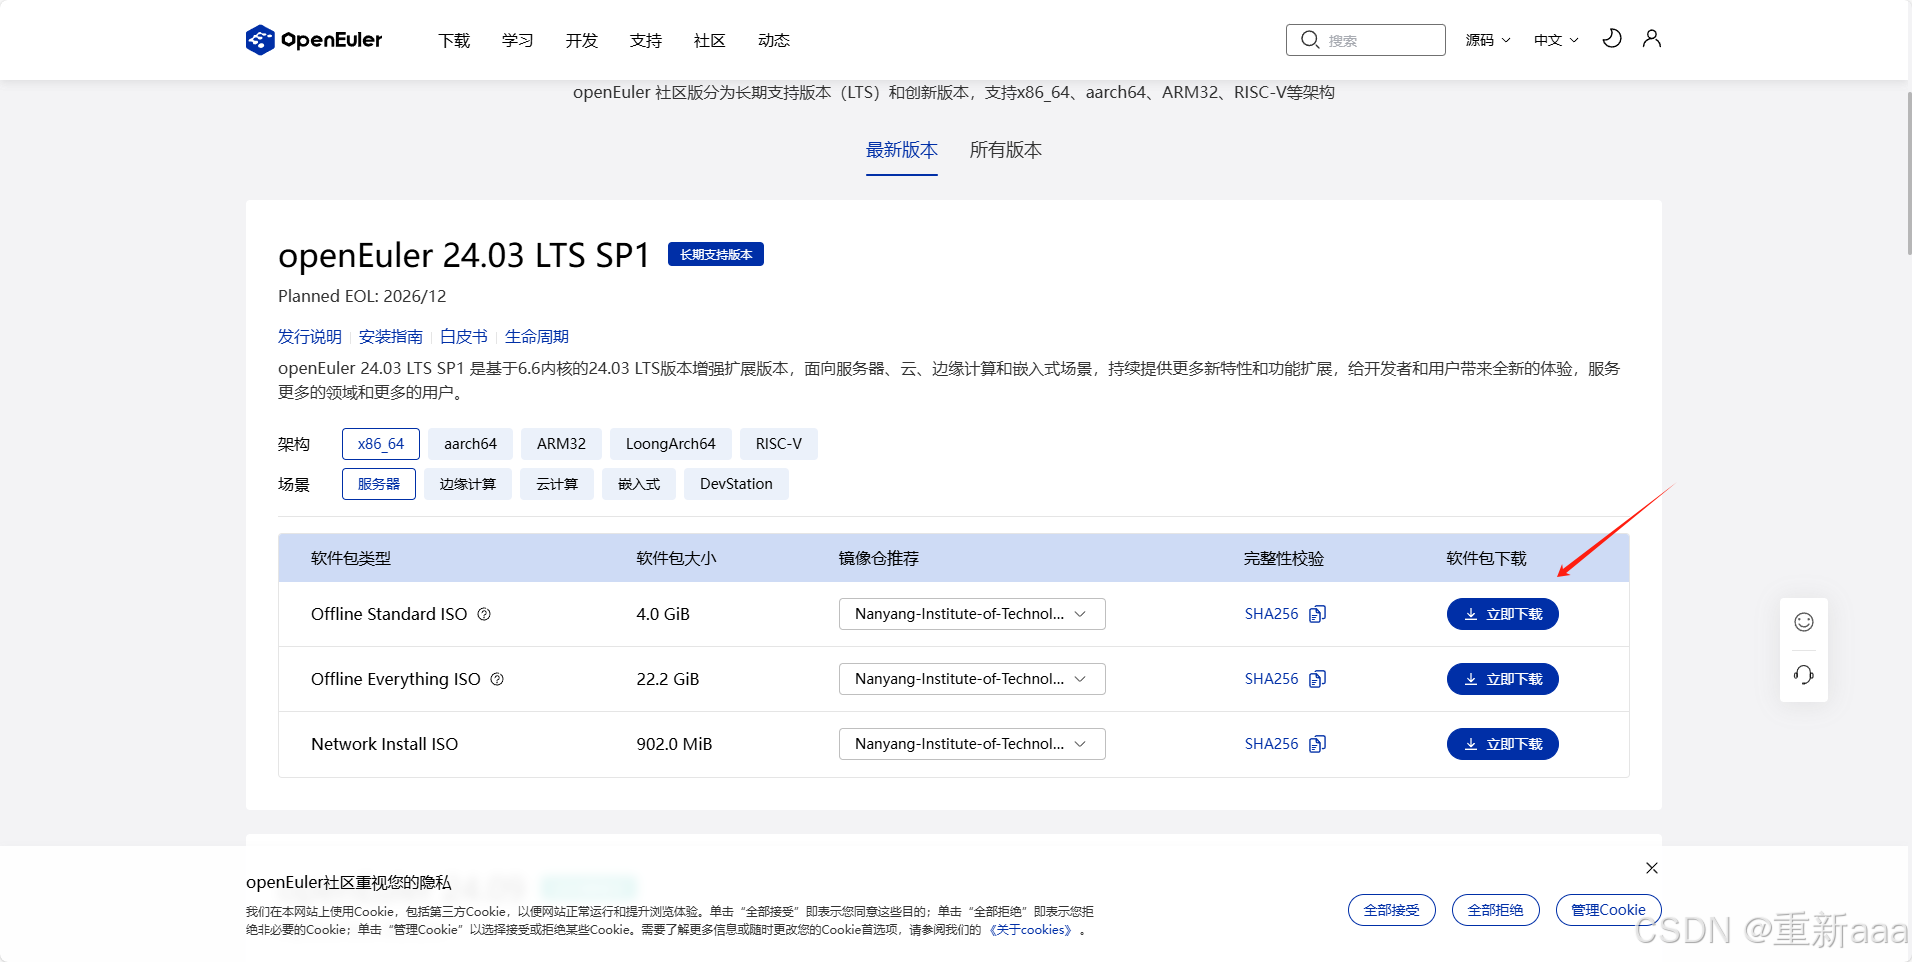This screenshot has width=1912, height=962.
Task: Switch to the 所有版本 tab
Action: coord(1006,150)
